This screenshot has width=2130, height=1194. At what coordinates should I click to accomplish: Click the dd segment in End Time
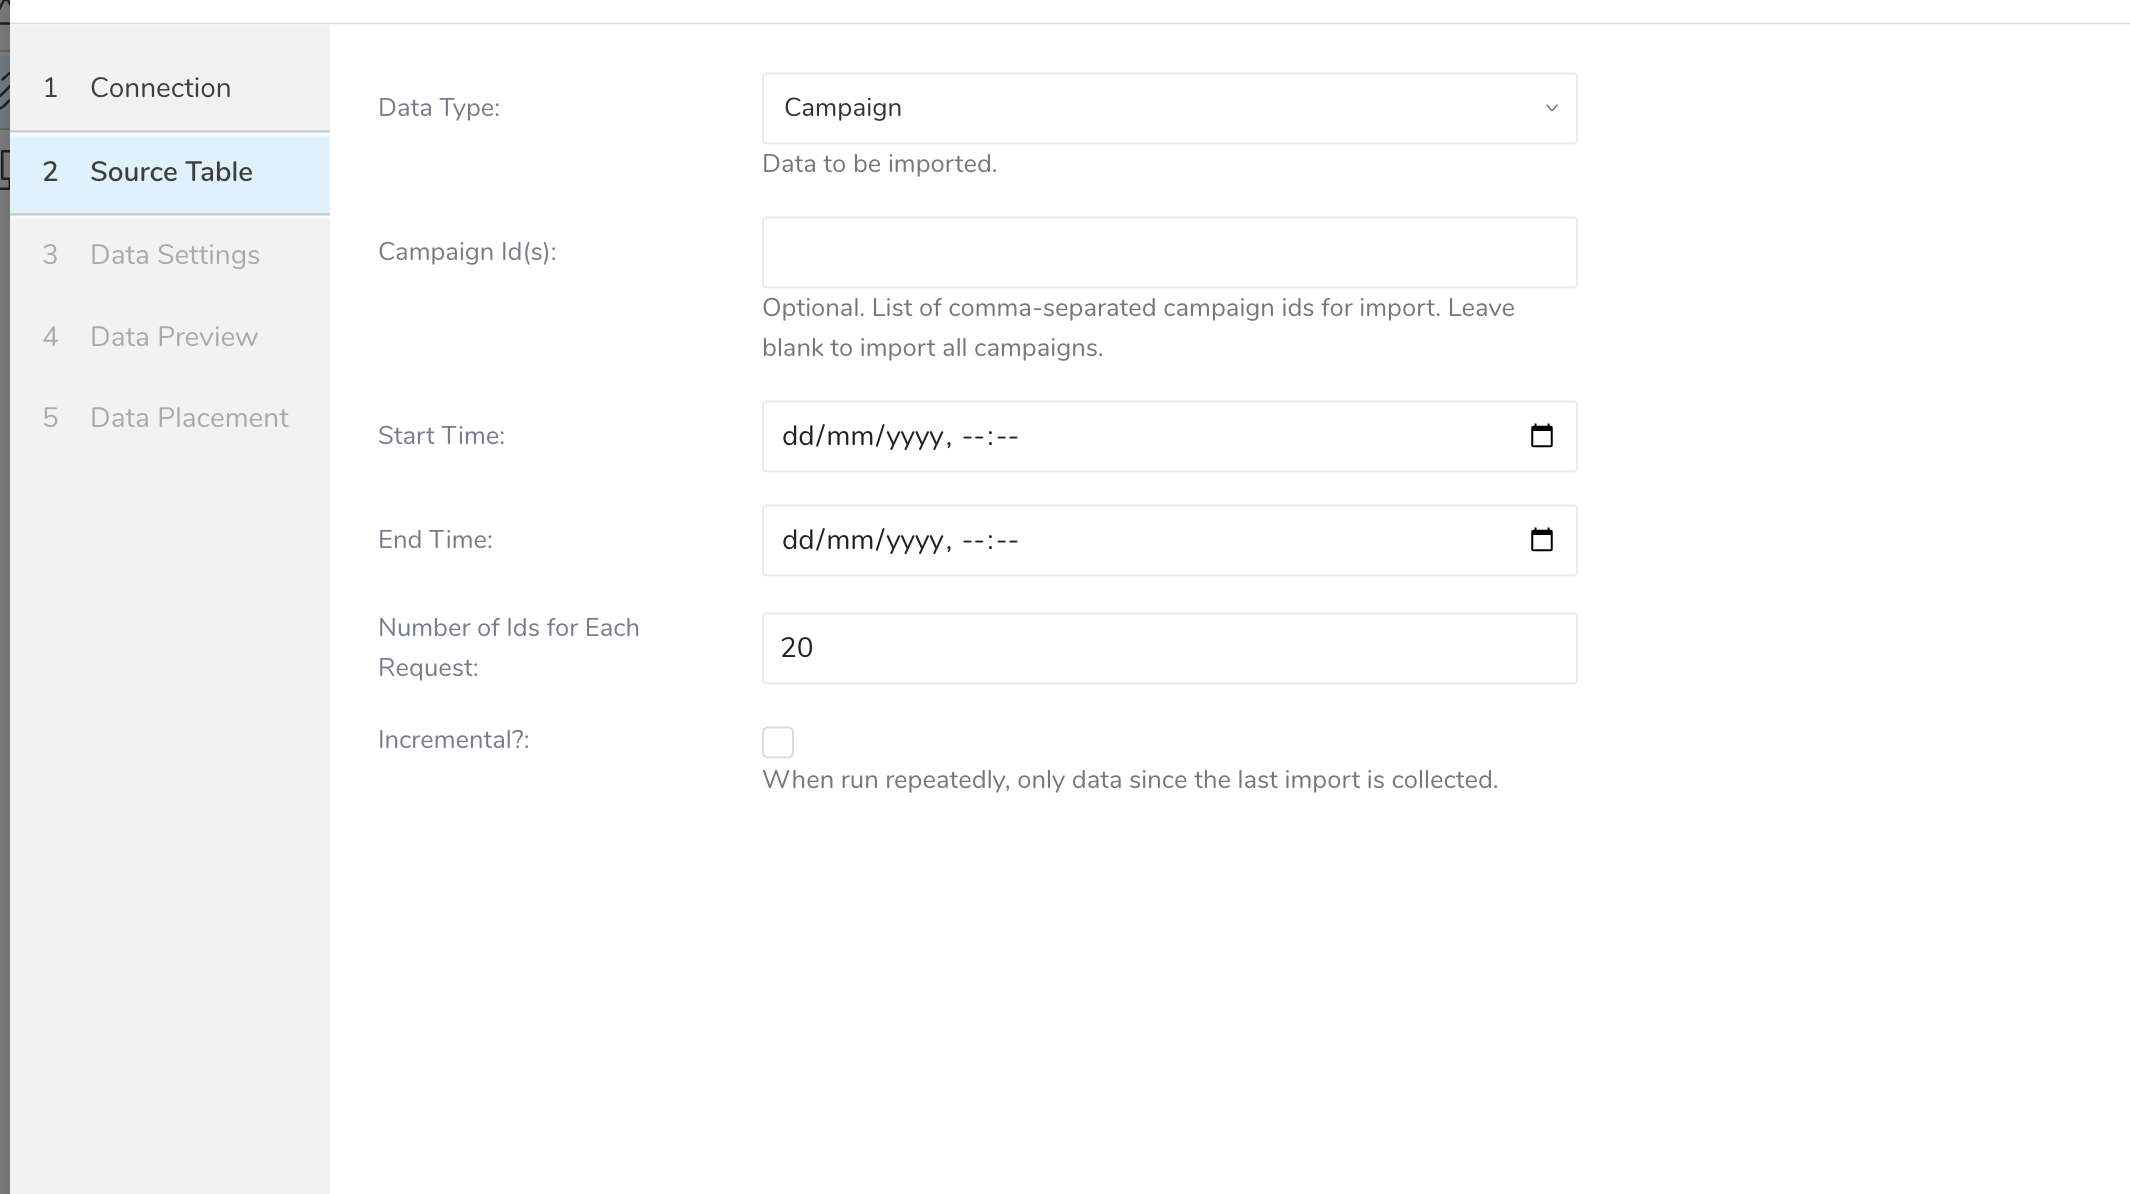797,541
